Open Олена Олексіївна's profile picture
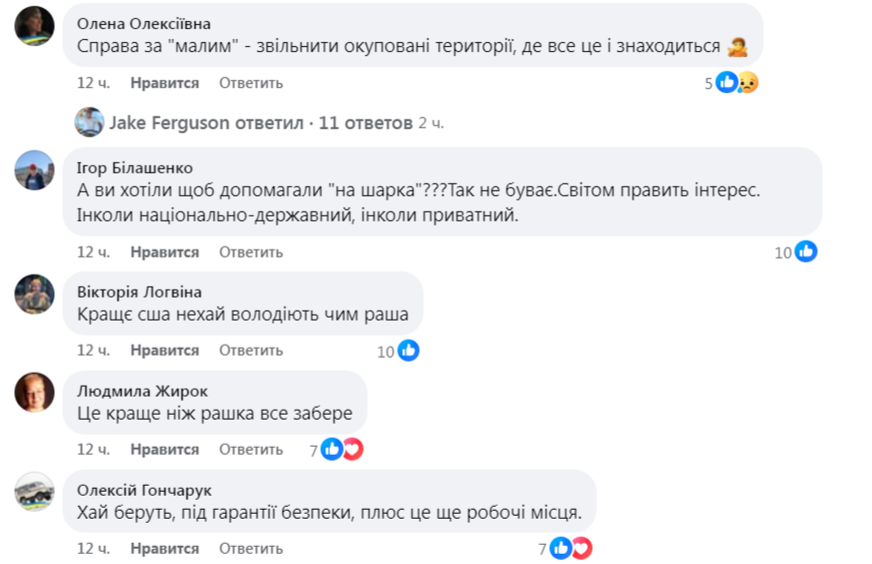 34,25
